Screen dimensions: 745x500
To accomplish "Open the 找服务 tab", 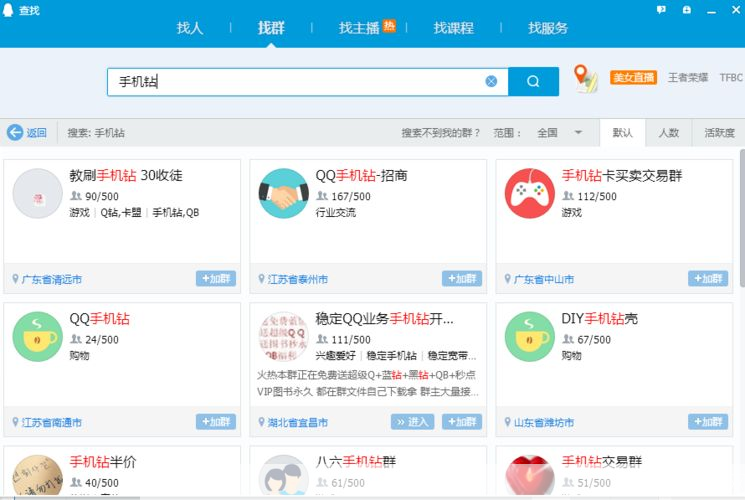I will point(548,28).
